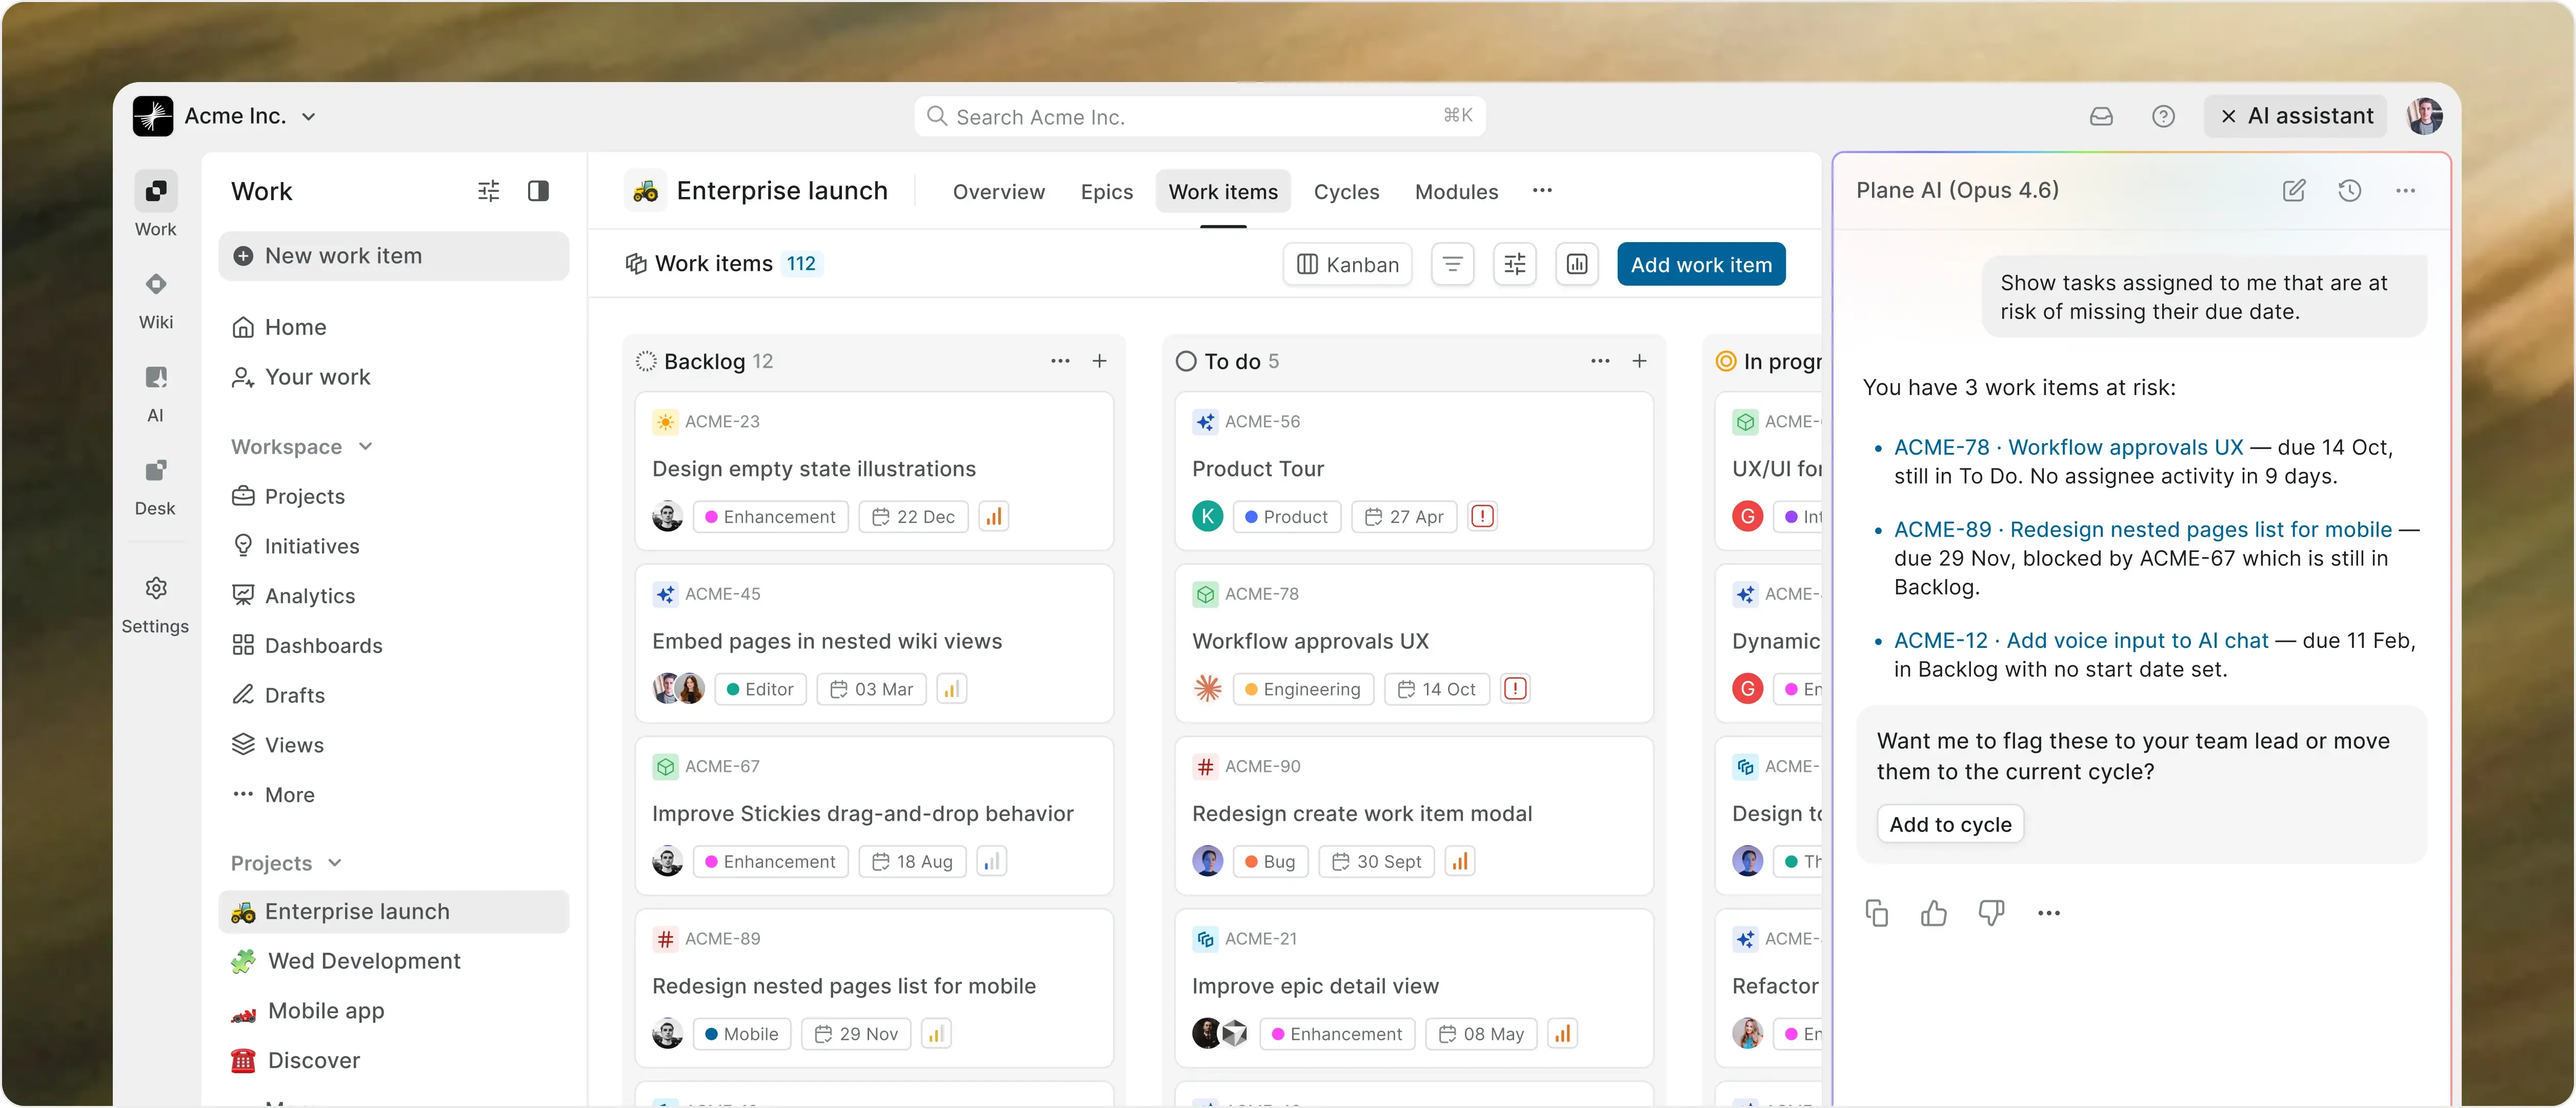This screenshot has height=1108, width=2576.
Task: Change due date 30 Sept on ACME-90
Action: (x=1377, y=861)
